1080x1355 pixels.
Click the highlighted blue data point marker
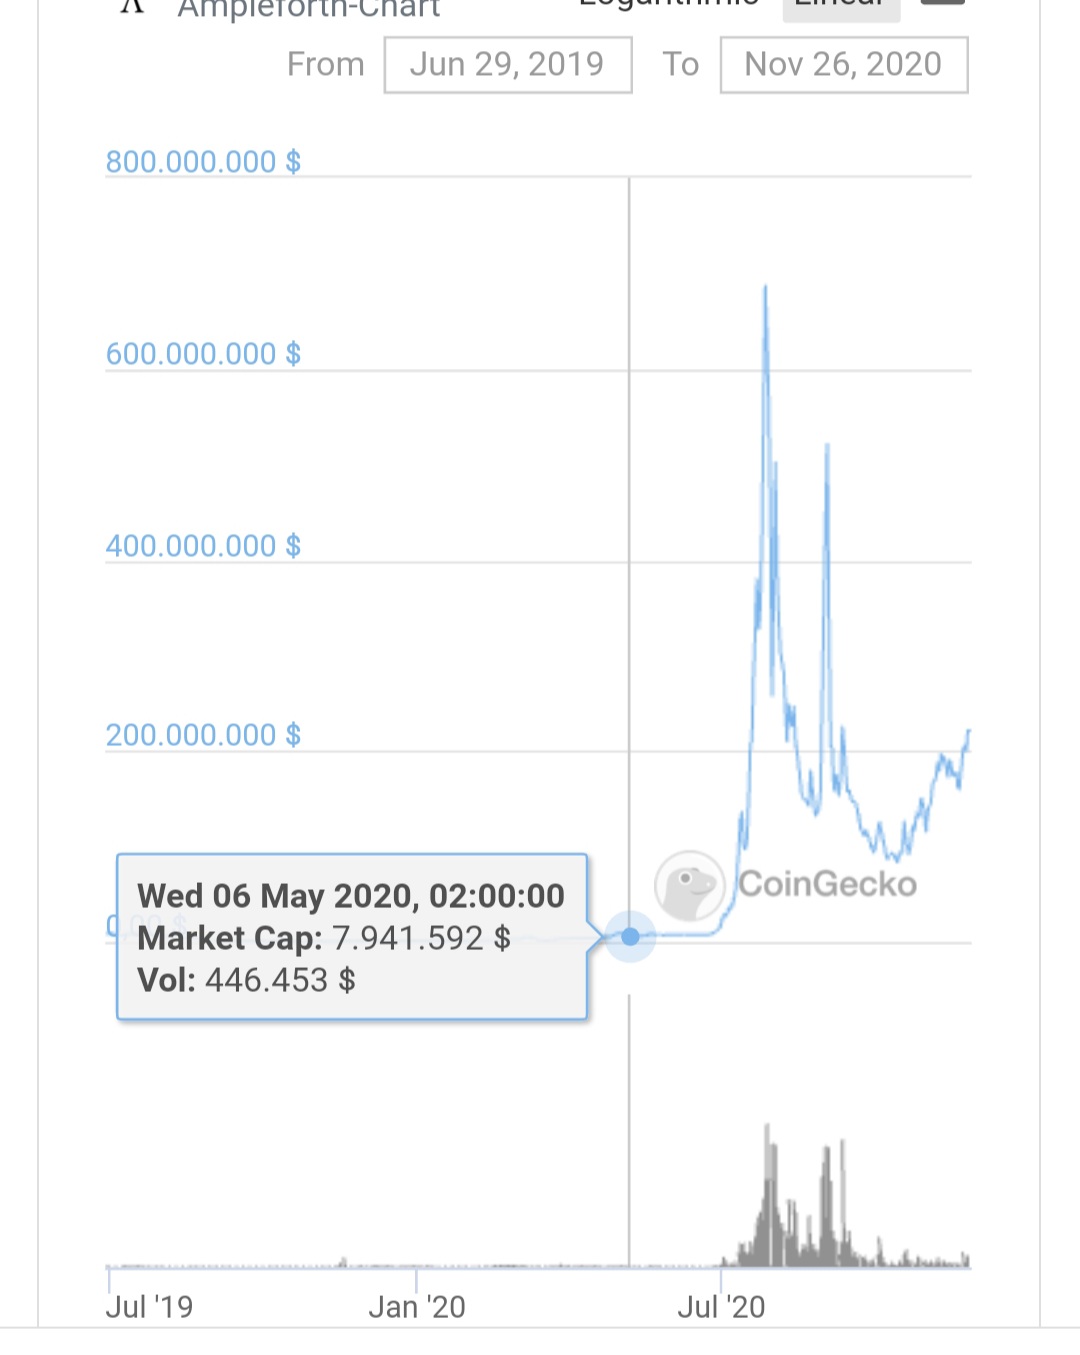[x=630, y=937]
